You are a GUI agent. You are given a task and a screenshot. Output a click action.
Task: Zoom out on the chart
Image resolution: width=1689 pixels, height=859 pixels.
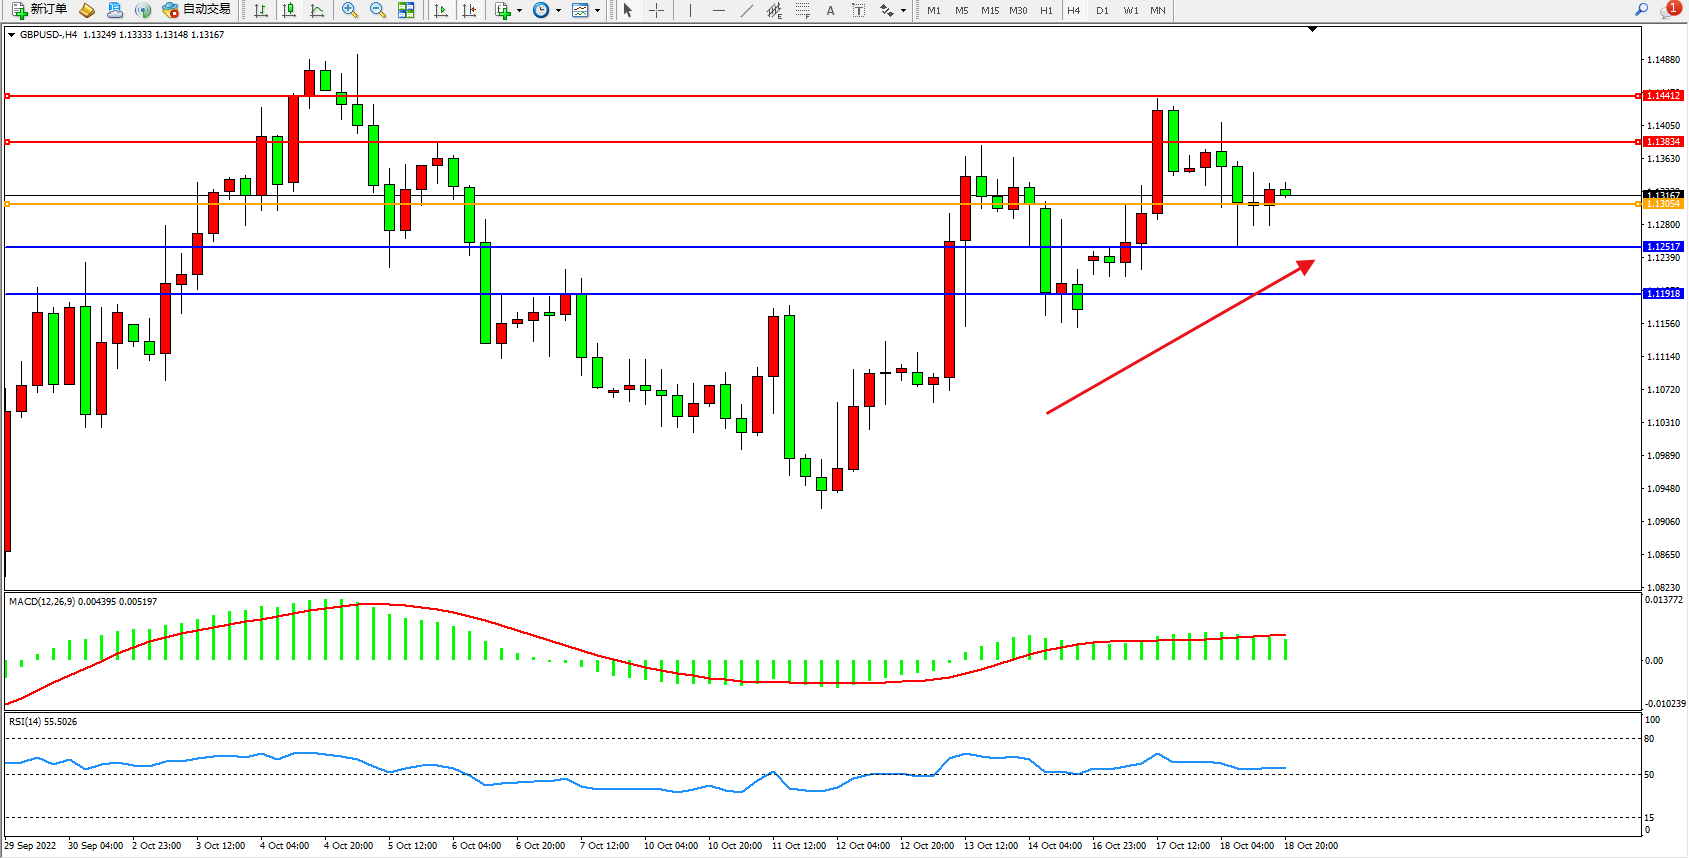[x=378, y=10]
